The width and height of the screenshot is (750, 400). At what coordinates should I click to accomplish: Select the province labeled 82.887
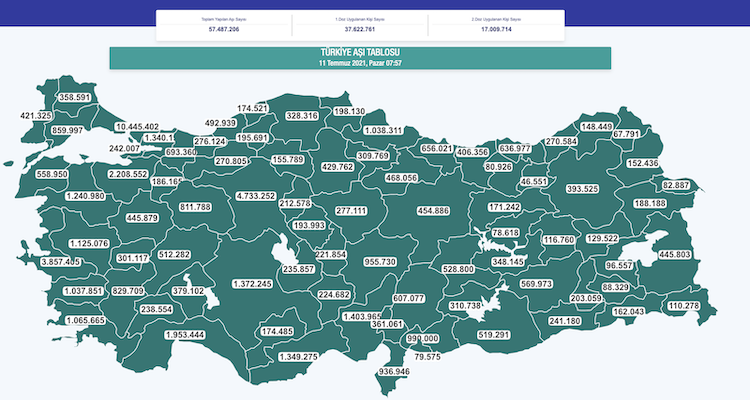(x=676, y=186)
